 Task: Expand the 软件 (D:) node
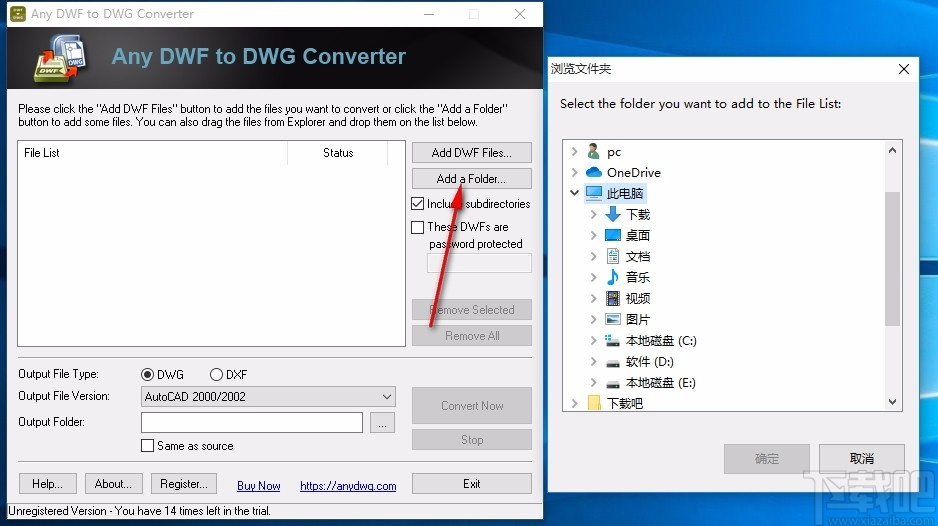pos(593,361)
